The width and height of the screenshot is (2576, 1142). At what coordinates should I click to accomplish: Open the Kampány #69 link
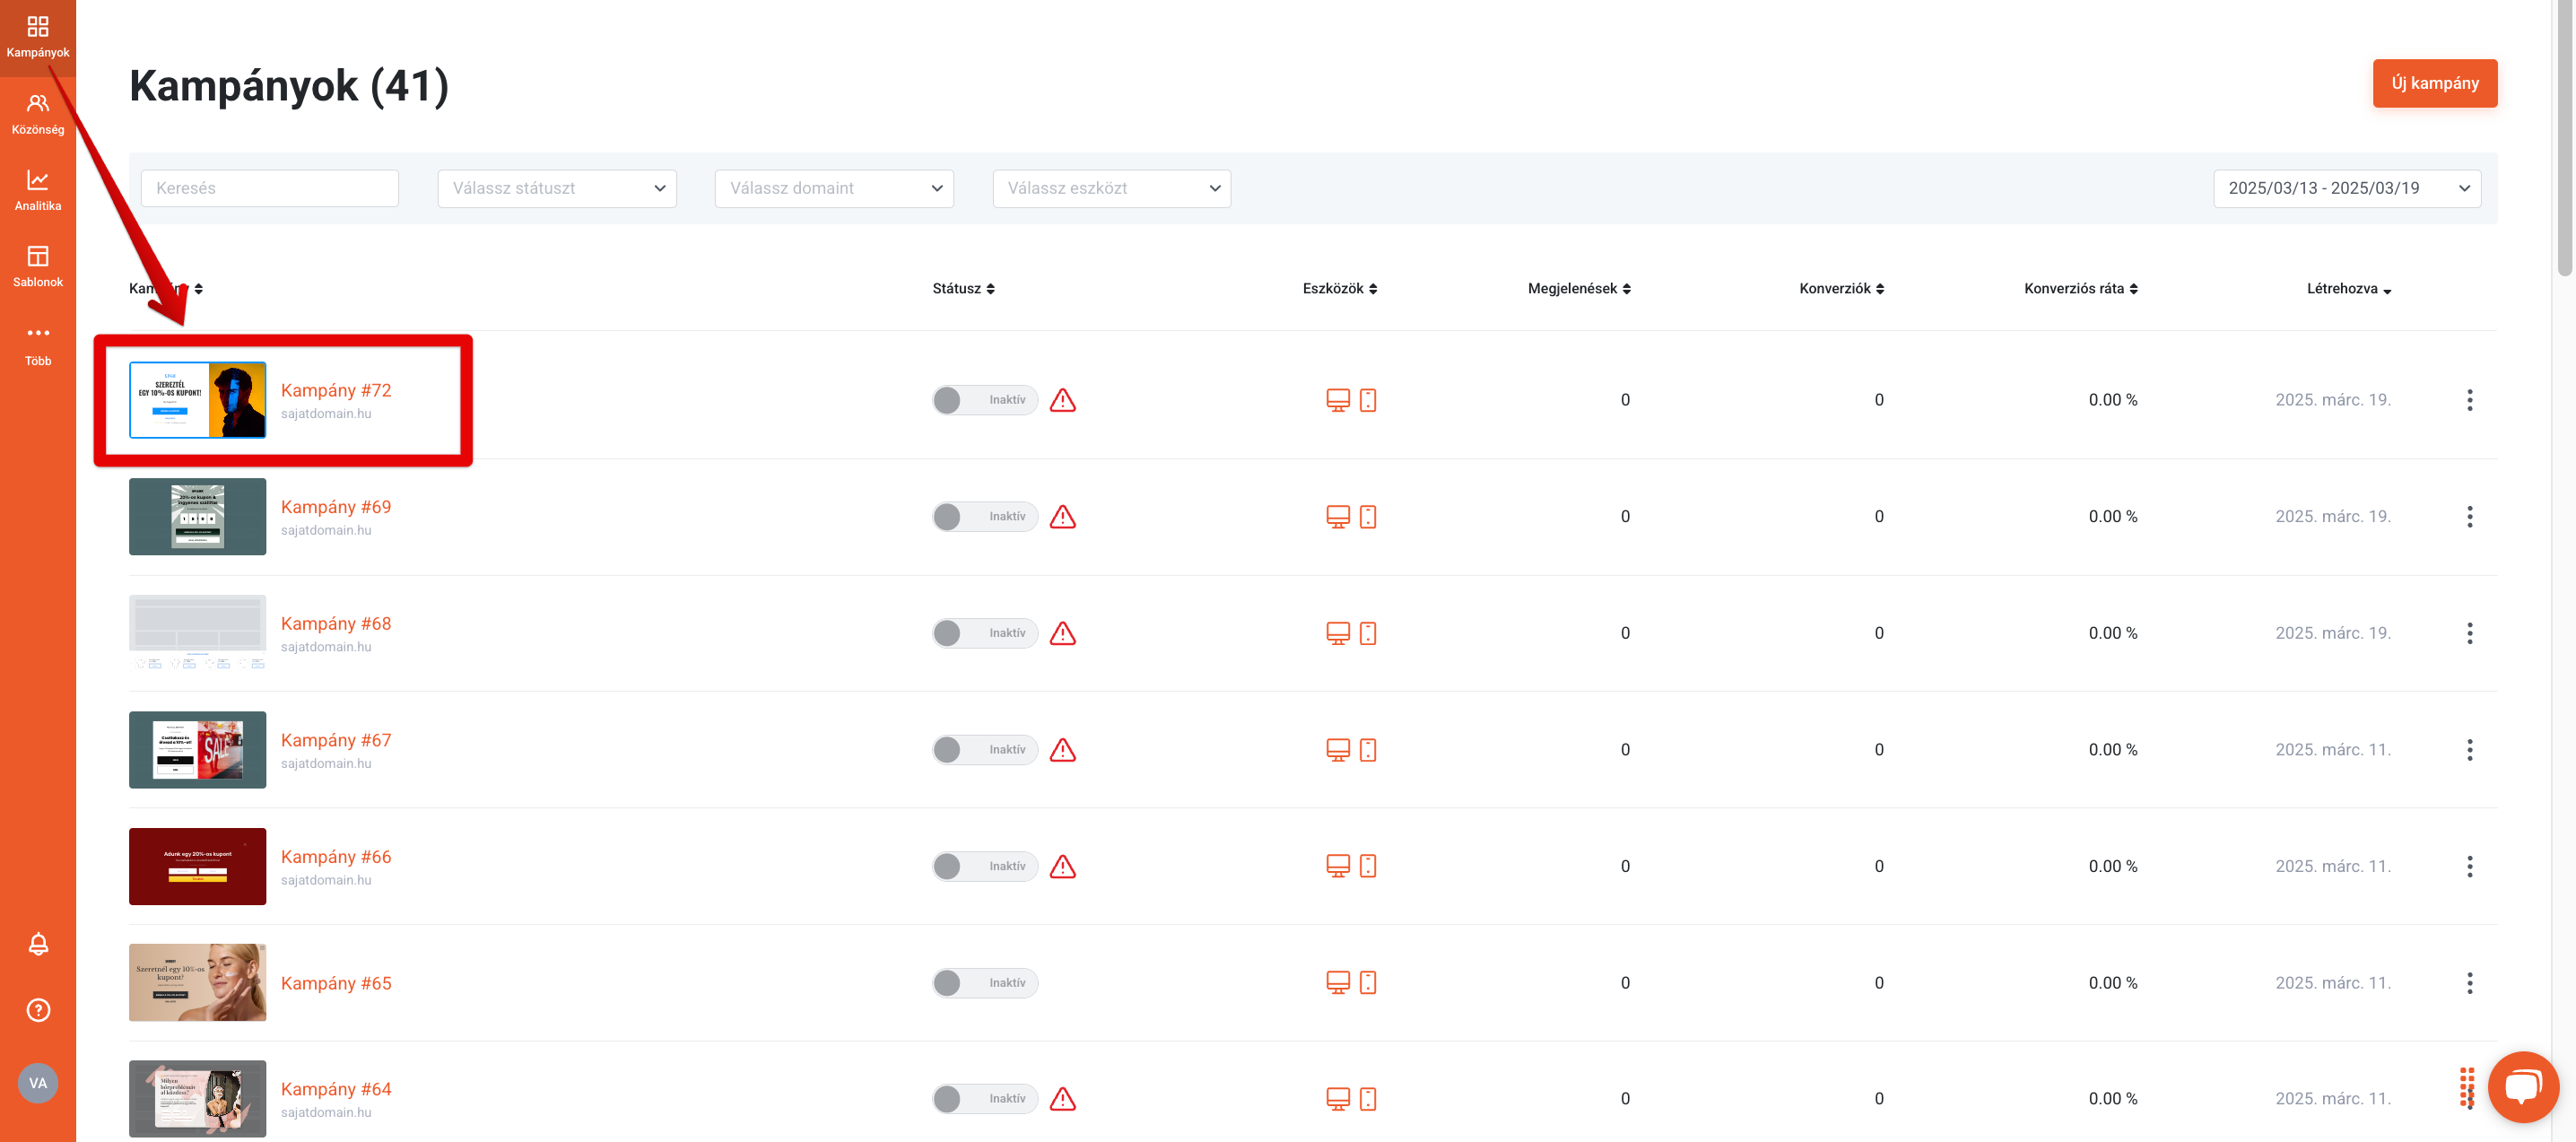(x=336, y=507)
